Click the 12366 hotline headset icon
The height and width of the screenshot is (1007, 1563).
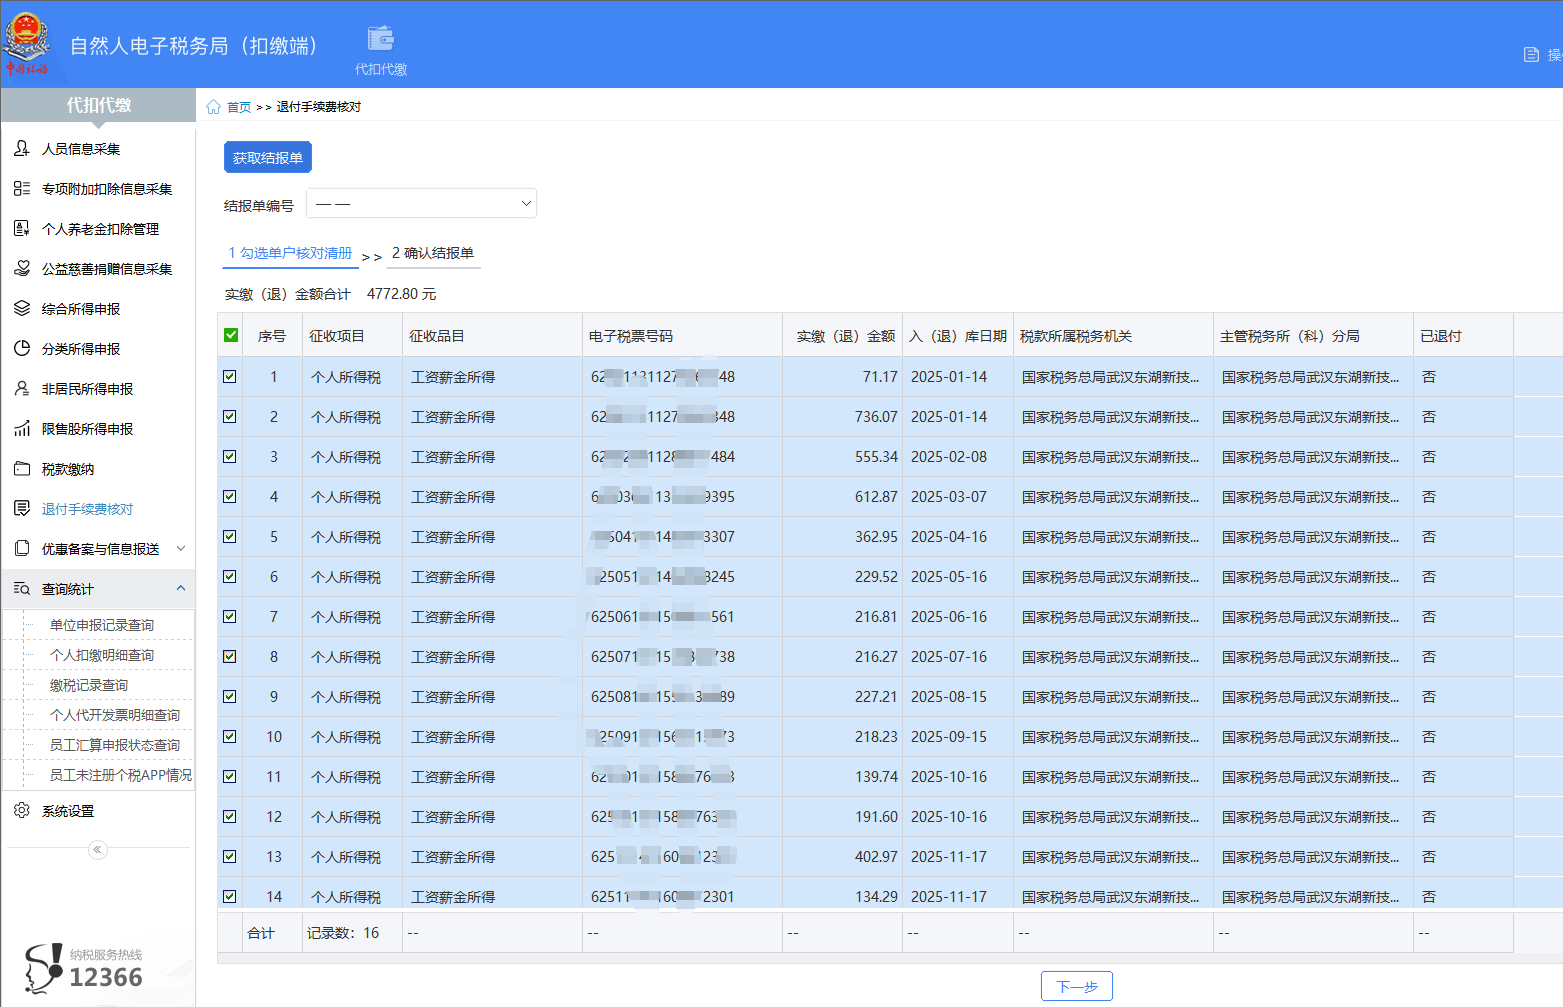pyautogui.click(x=44, y=968)
